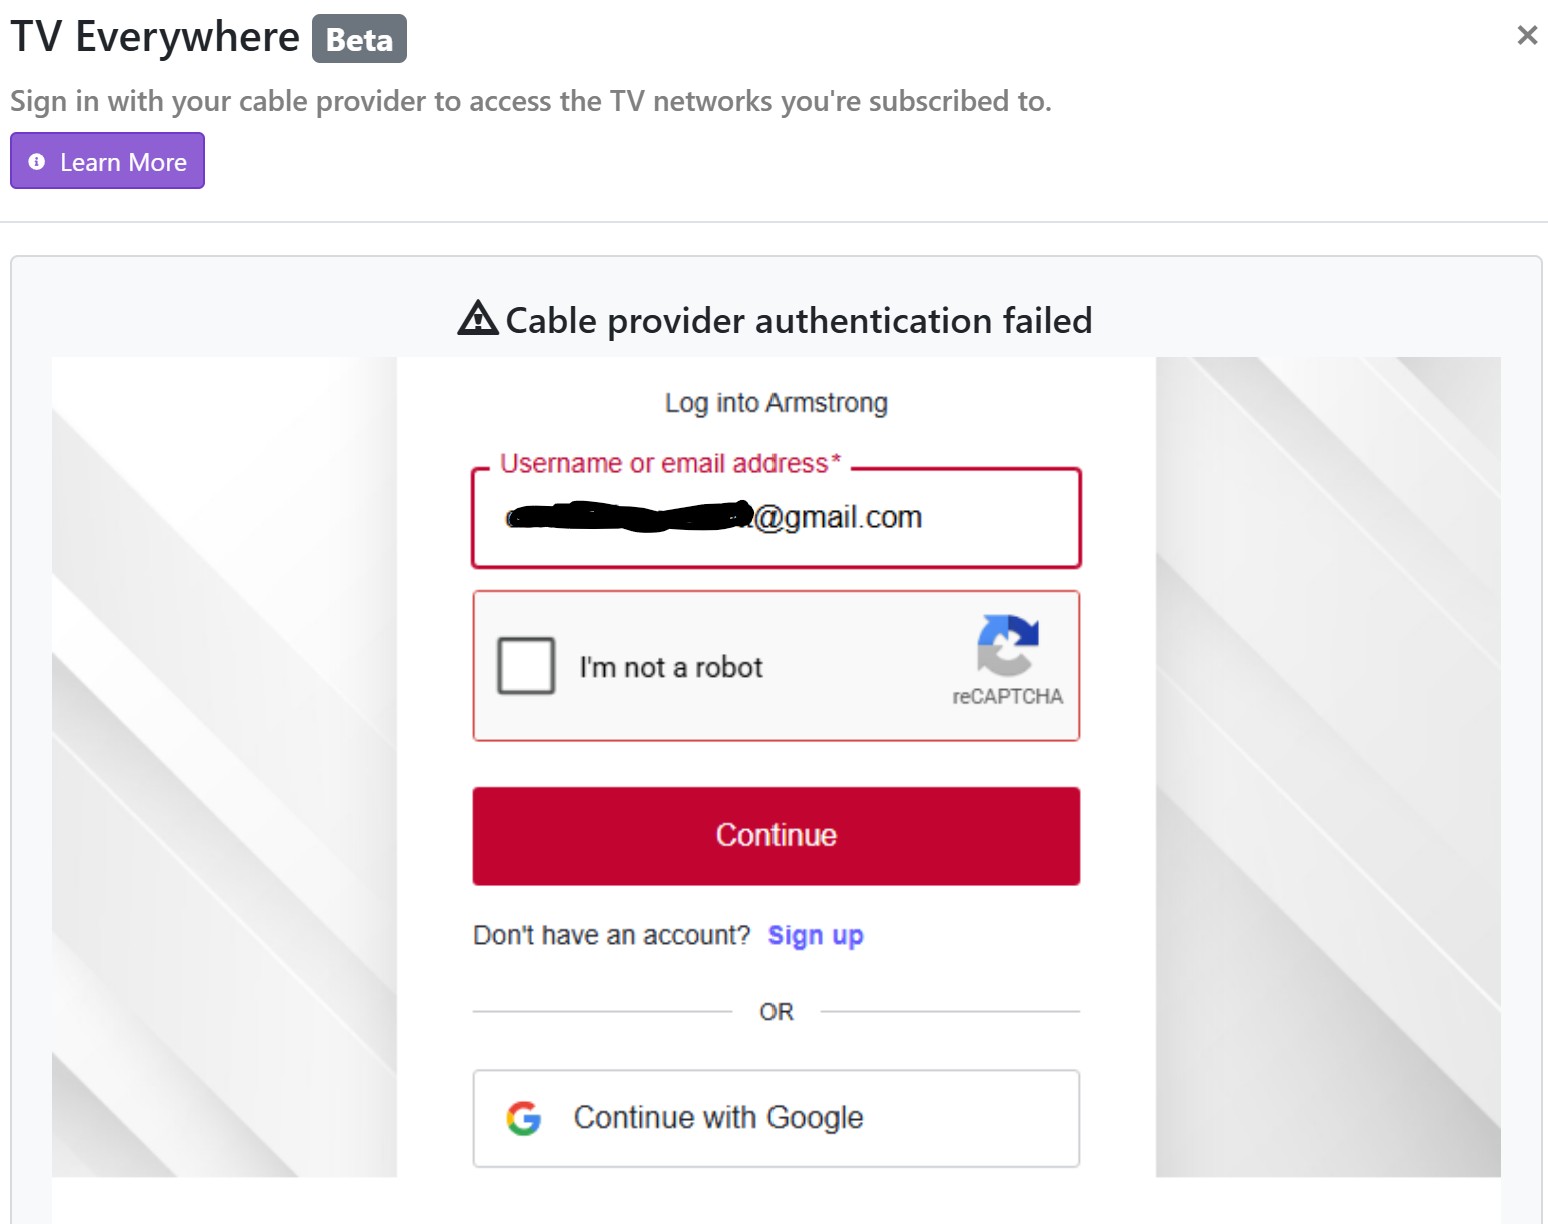This screenshot has width=1548, height=1224.
Task: Click the "Log into Armstrong" title
Action: click(776, 403)
